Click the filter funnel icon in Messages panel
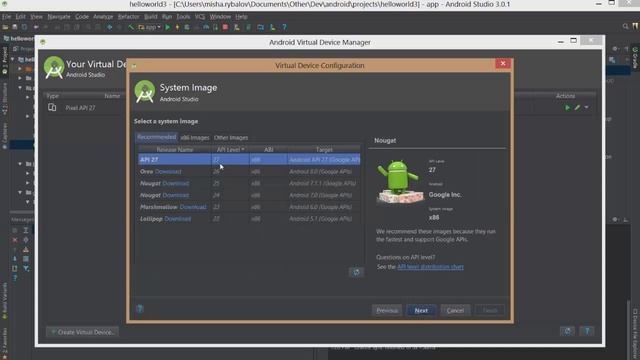The width and height of the screenshot is (640, 360). click(x=26, y=268)
